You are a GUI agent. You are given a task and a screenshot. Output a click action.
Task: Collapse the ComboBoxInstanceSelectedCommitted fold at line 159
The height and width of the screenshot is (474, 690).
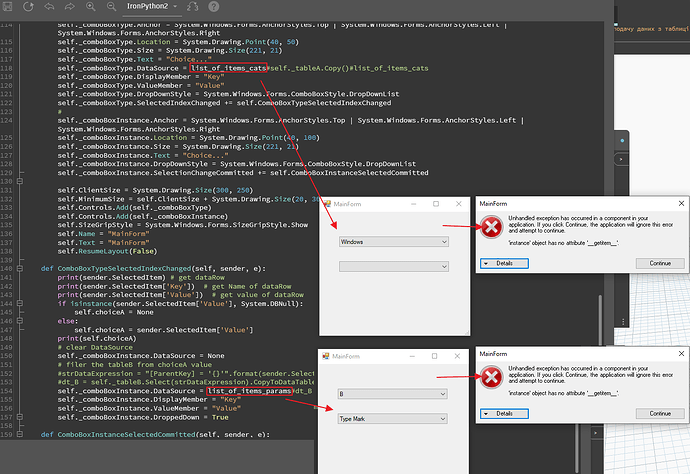(x=20, y=434)
